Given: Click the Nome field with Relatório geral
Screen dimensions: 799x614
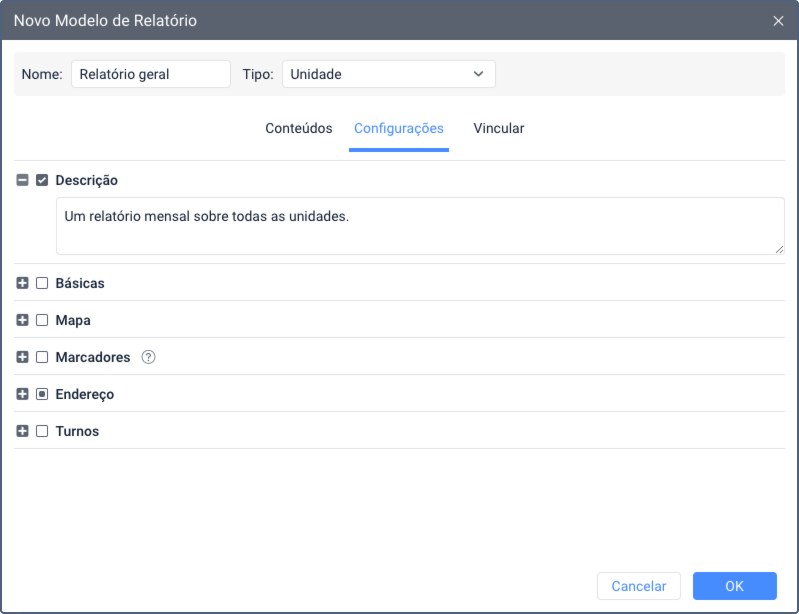Looking at the screenshot, I should [x=150, y=74].
